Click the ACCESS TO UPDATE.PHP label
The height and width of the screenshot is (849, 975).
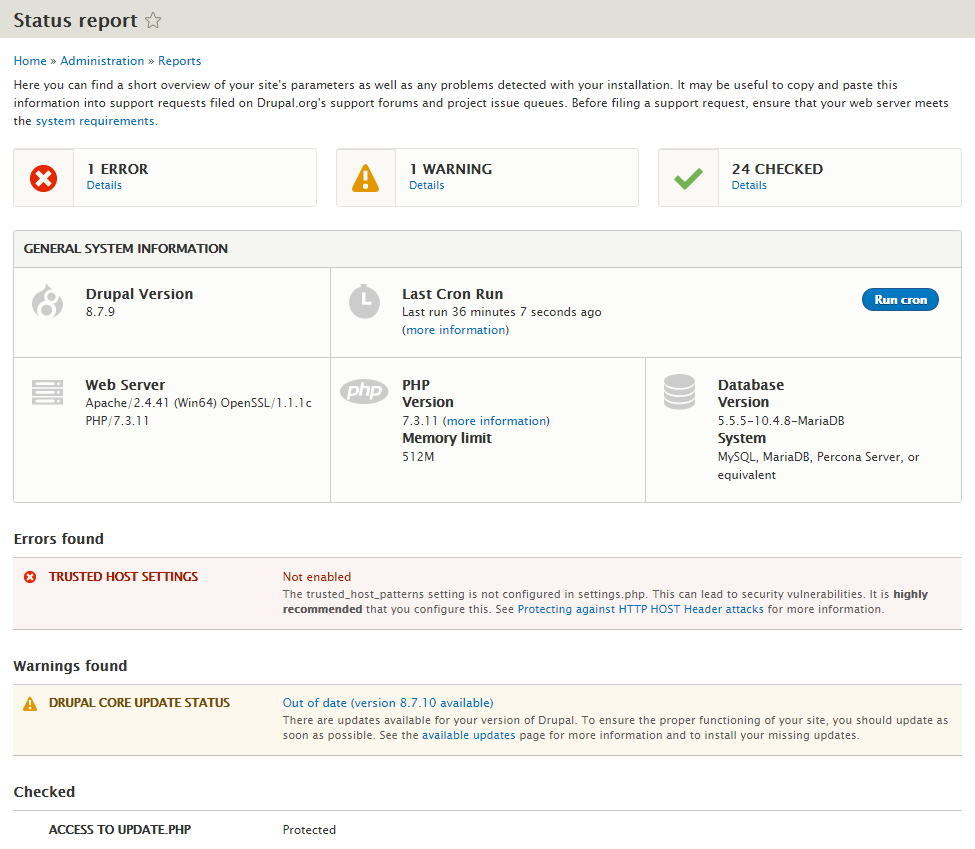tap(120, 830)
